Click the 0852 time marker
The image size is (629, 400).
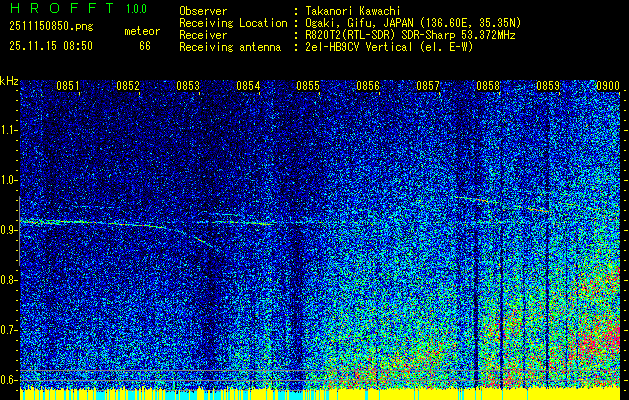128,86
